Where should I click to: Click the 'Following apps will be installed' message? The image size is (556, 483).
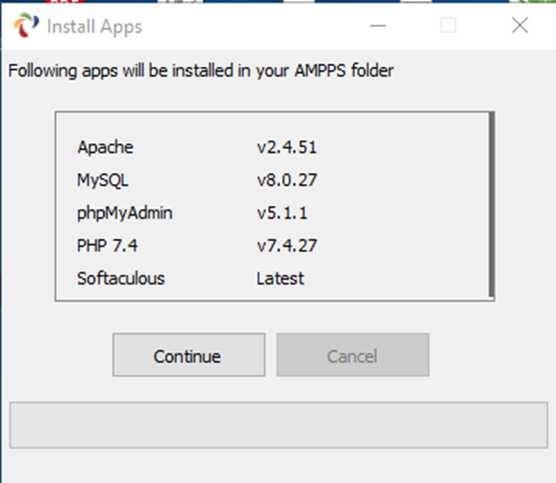[x=201, y=71]
